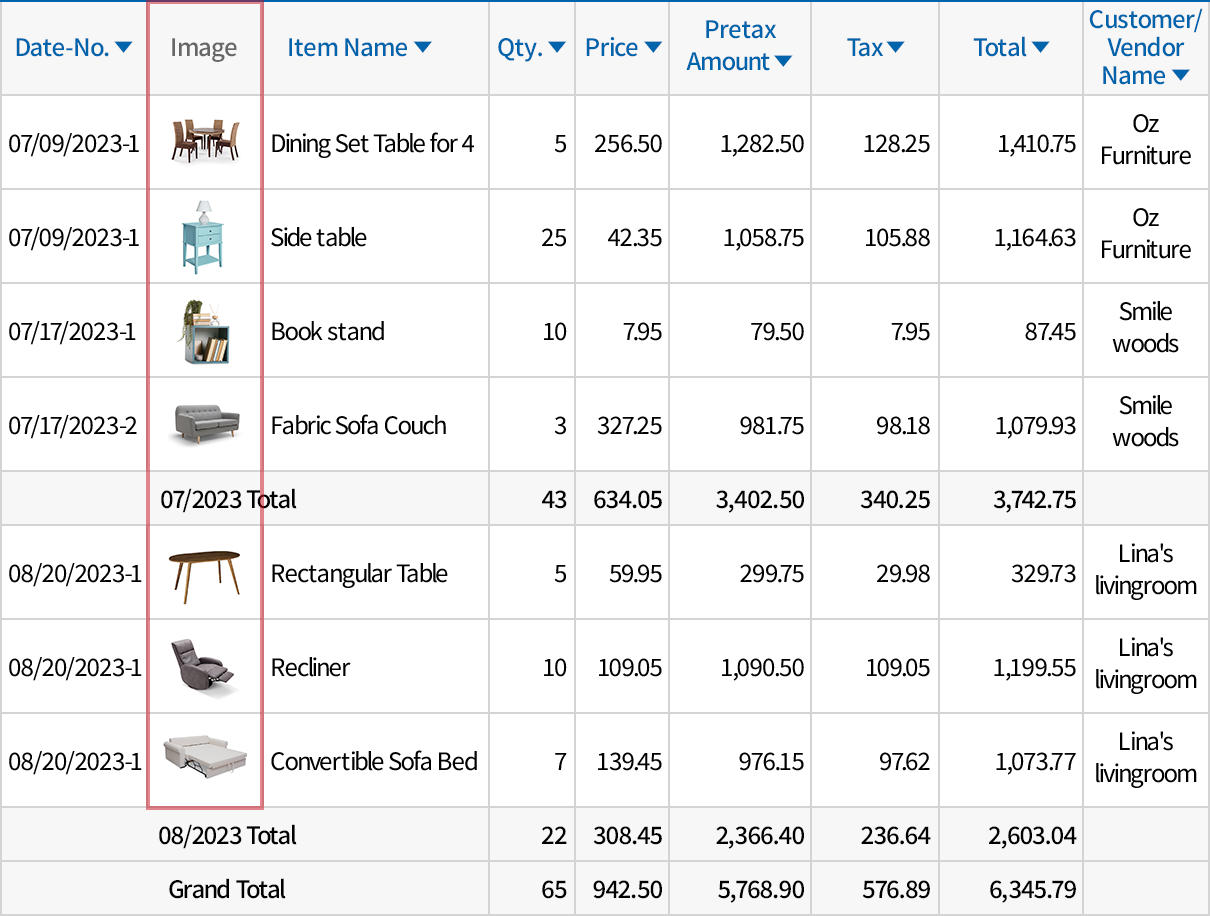Select the blue Side table image
Viewport: 1210px width, 916px height.
(204, 236)
